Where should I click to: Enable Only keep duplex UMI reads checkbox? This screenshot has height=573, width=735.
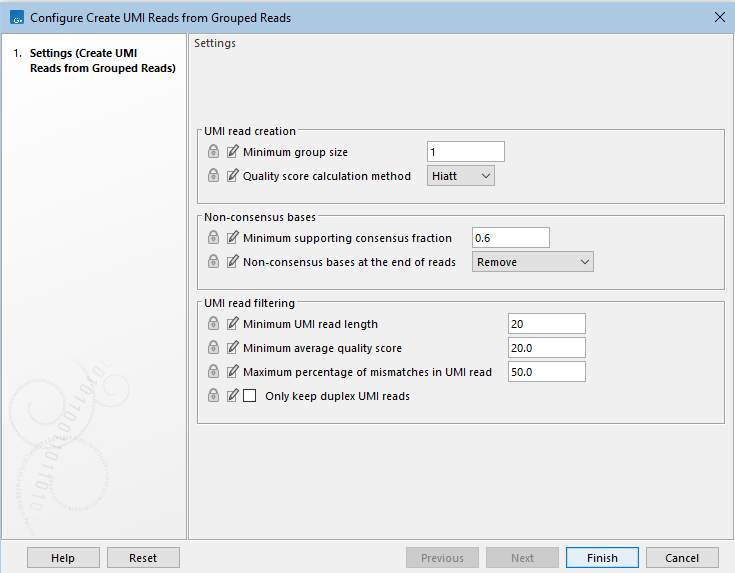pos(250,396)
